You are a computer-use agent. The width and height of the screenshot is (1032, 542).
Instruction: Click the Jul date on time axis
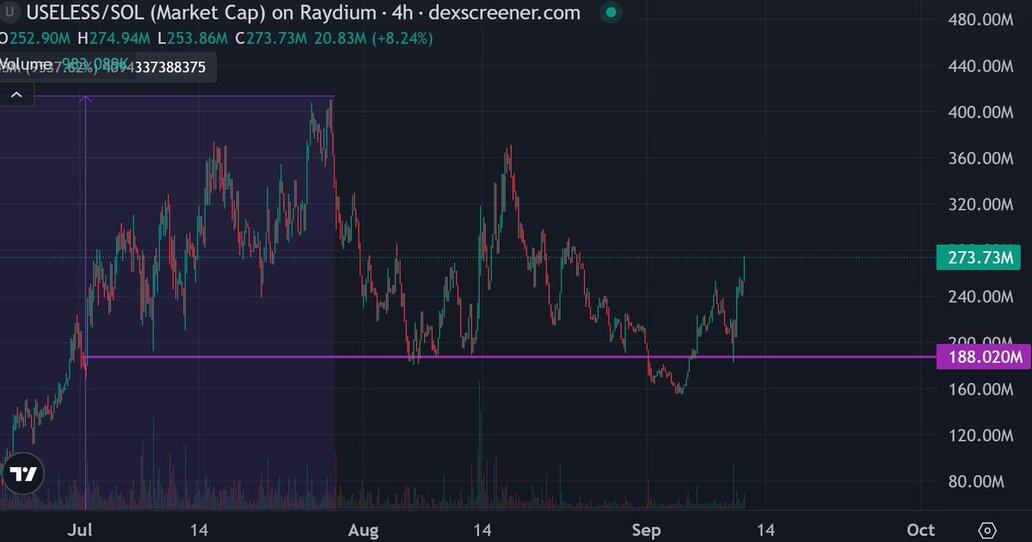click(x=80, y=530)
